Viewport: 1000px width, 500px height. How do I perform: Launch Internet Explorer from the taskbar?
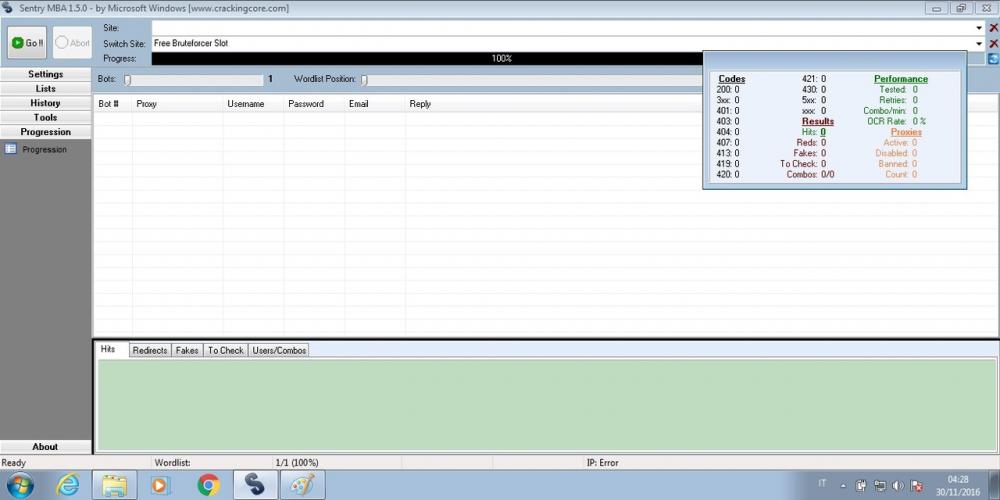(67, 486)
